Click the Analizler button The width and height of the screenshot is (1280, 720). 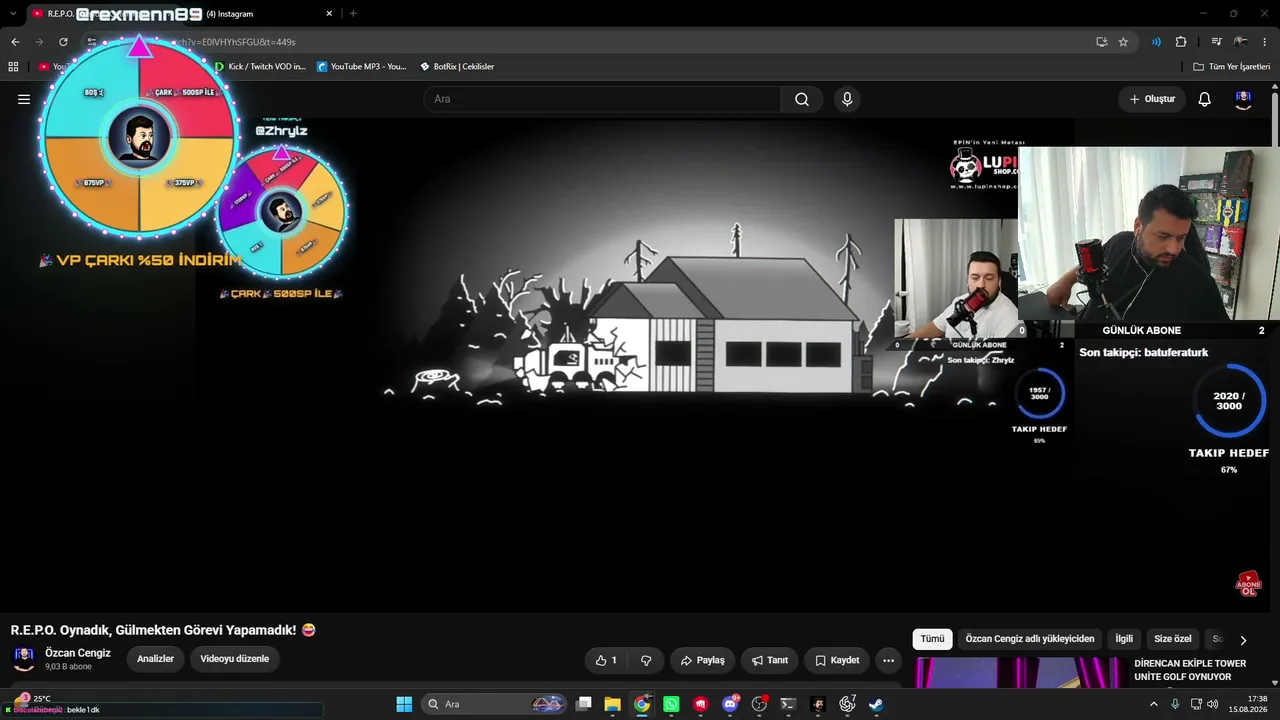(155, 659)
